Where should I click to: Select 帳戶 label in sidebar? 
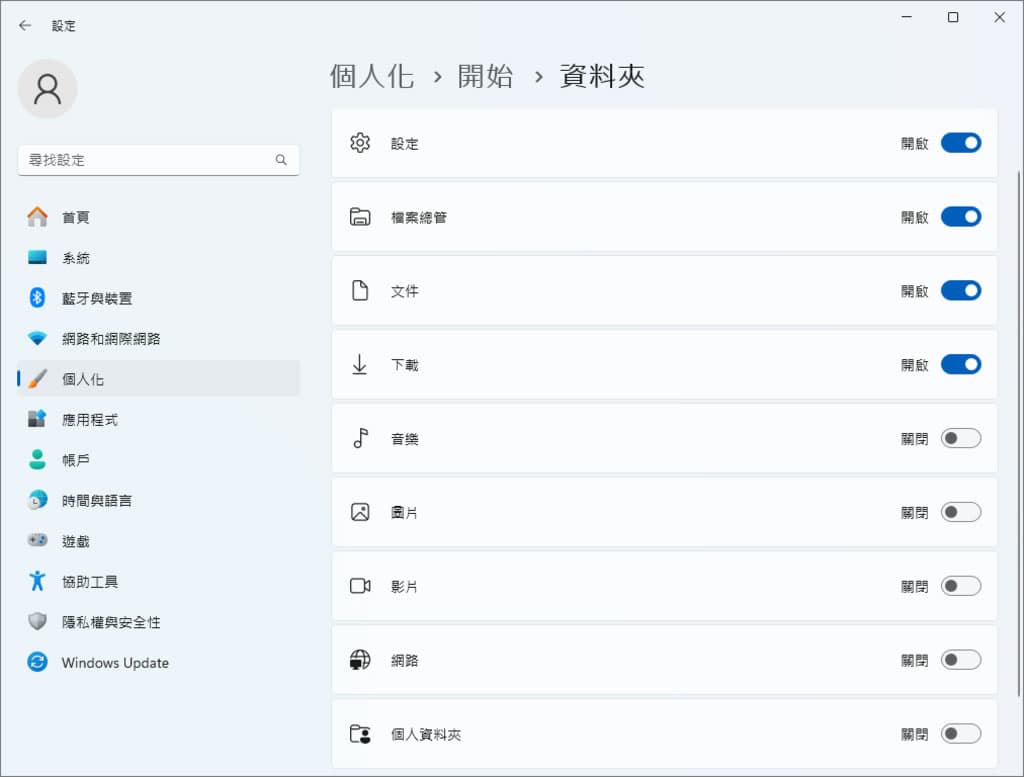pyautogui.click(x=76, y=460)
